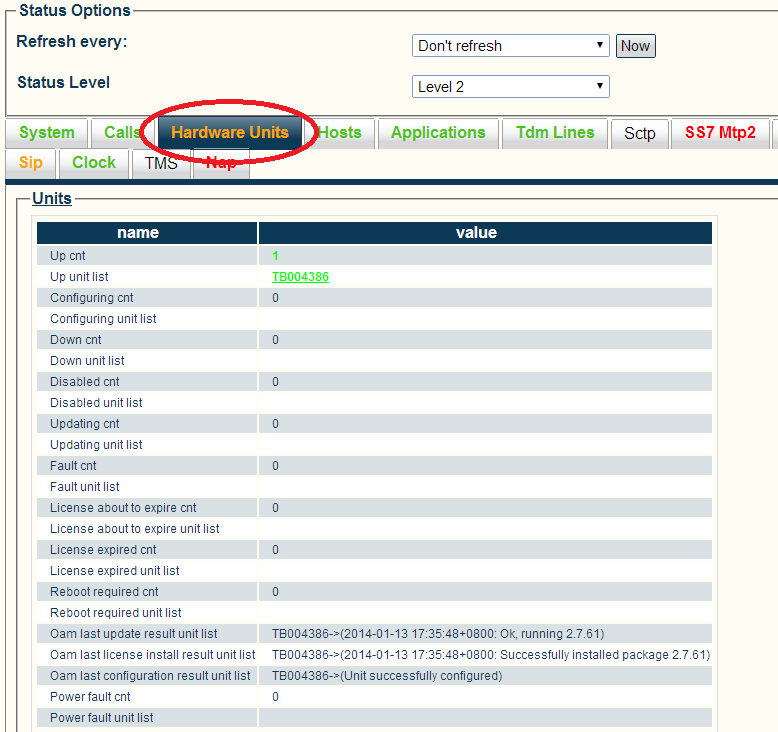Select the 'Down unit list' label
The width and height of the screenshot is (778, 732).
(87, 361)
